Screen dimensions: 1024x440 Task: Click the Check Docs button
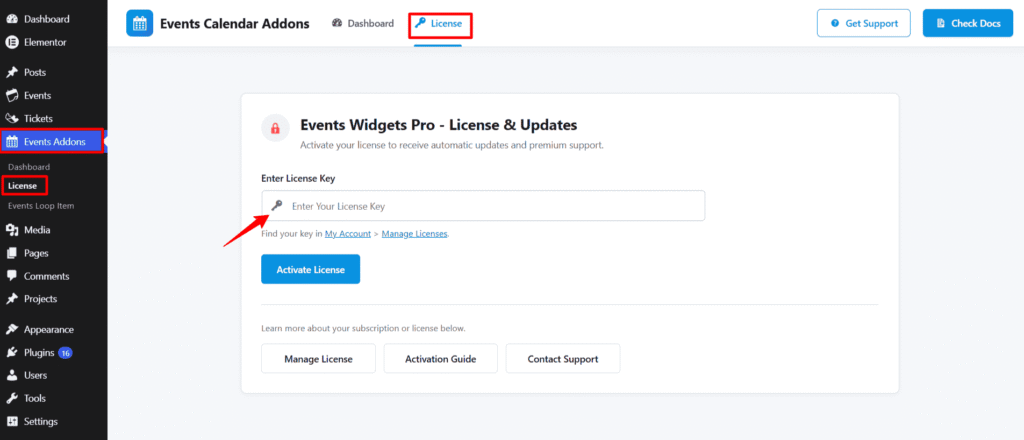click(968, 24)
